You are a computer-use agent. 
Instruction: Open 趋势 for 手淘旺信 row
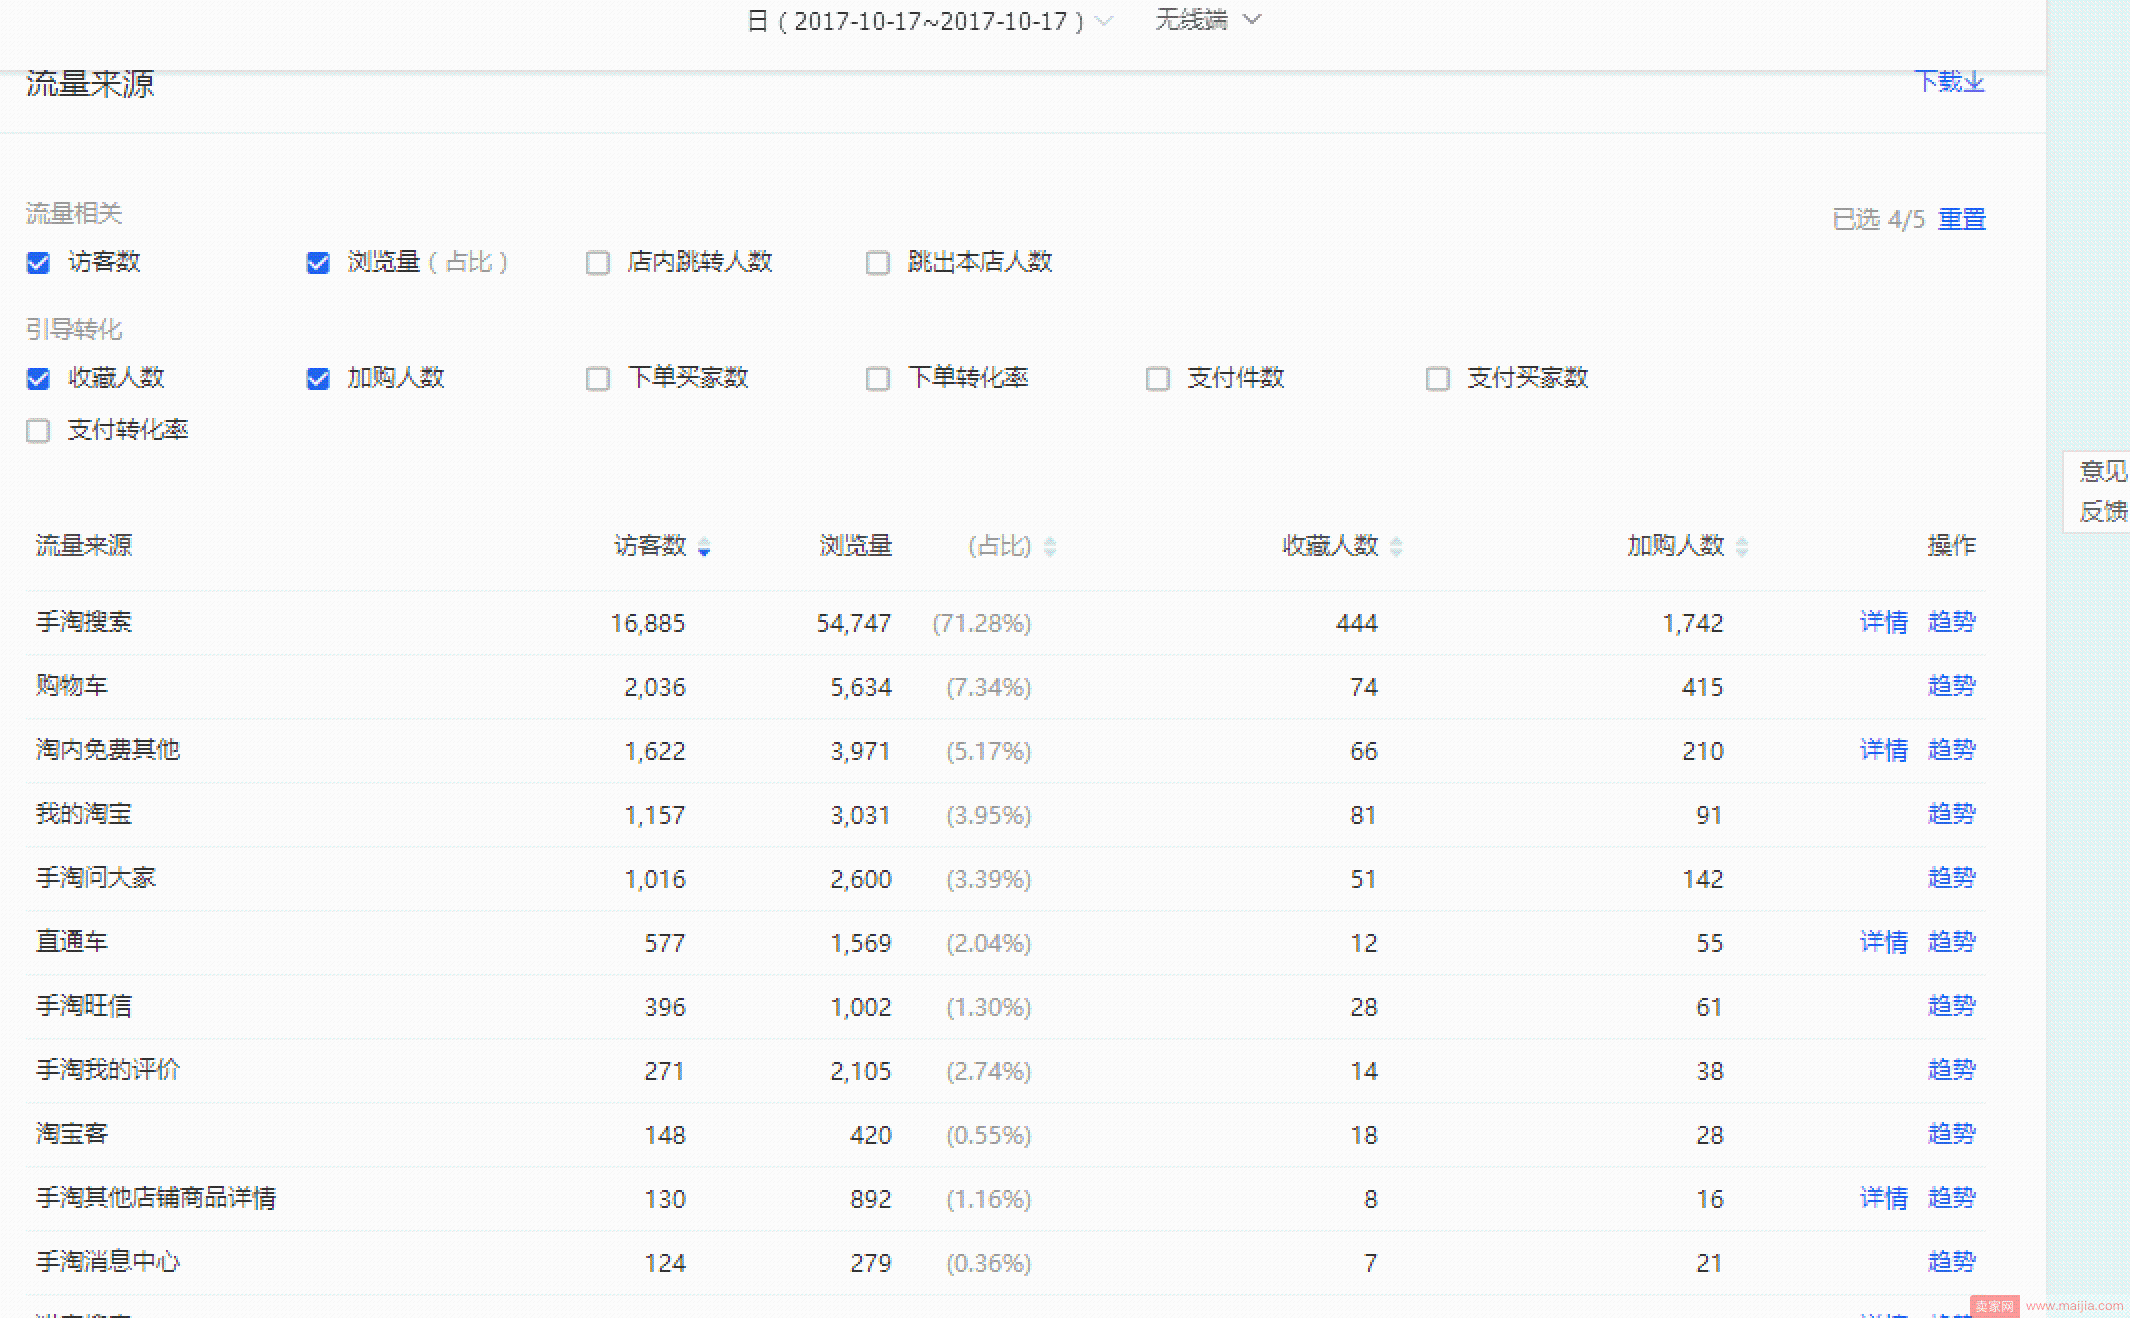[x=1952, y=1006]
